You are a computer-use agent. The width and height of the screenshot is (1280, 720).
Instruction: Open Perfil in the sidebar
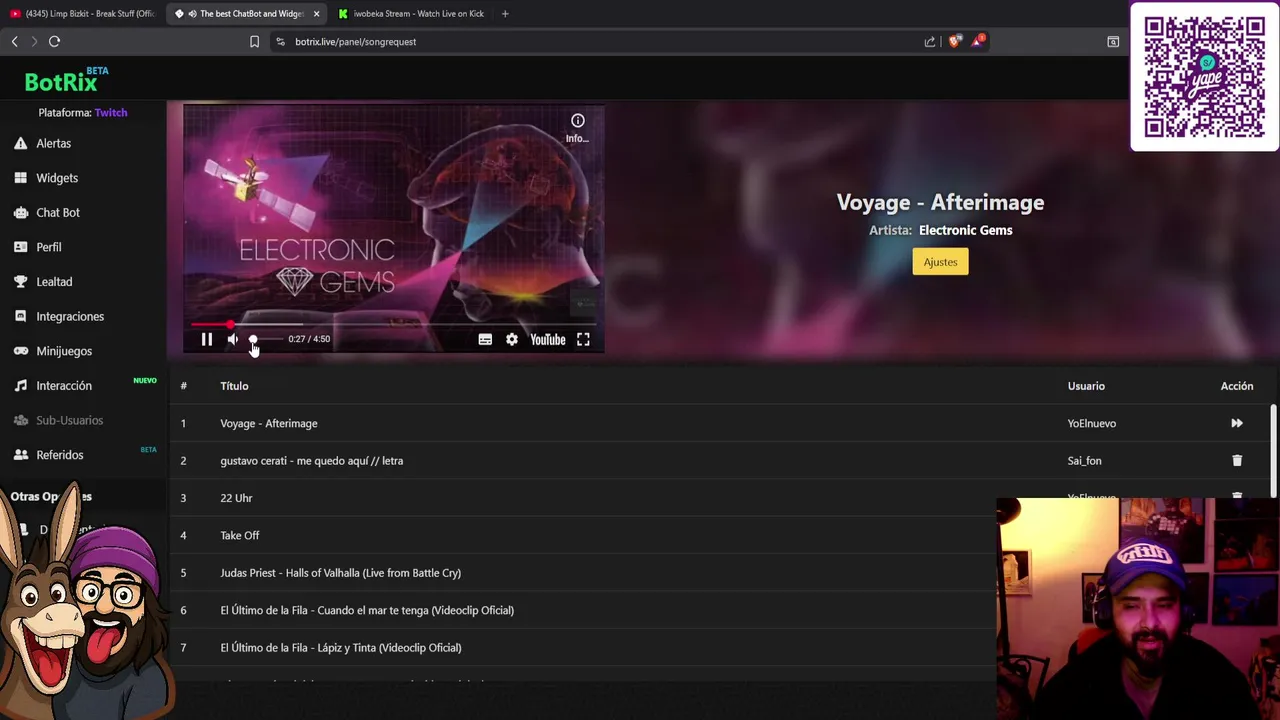click(x=49, y=247)
